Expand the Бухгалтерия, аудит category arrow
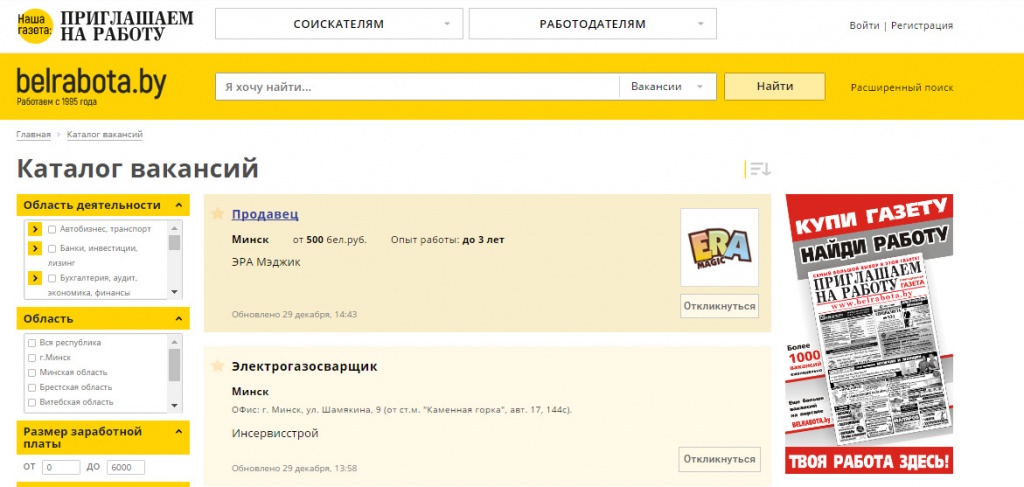Screen dimensions: 1024x487 pos(35,278)
